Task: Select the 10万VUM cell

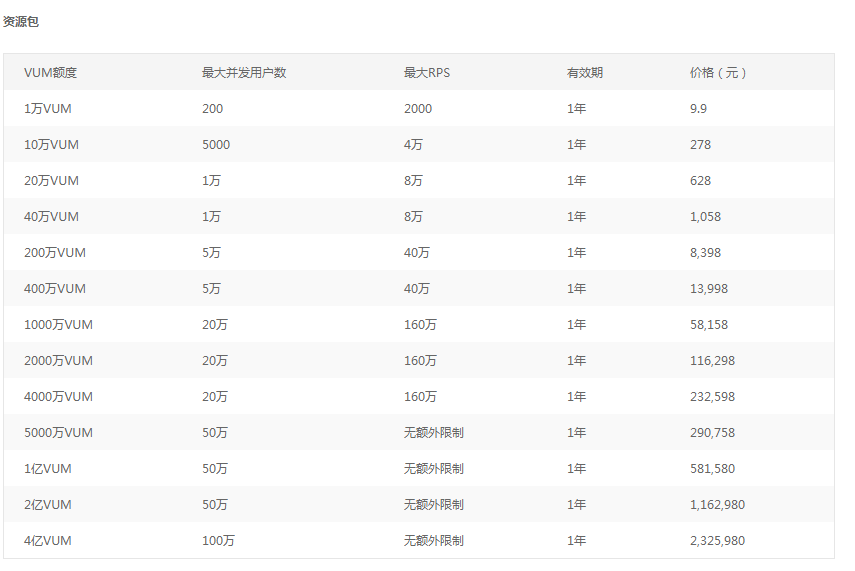Action: coord(51,145)
